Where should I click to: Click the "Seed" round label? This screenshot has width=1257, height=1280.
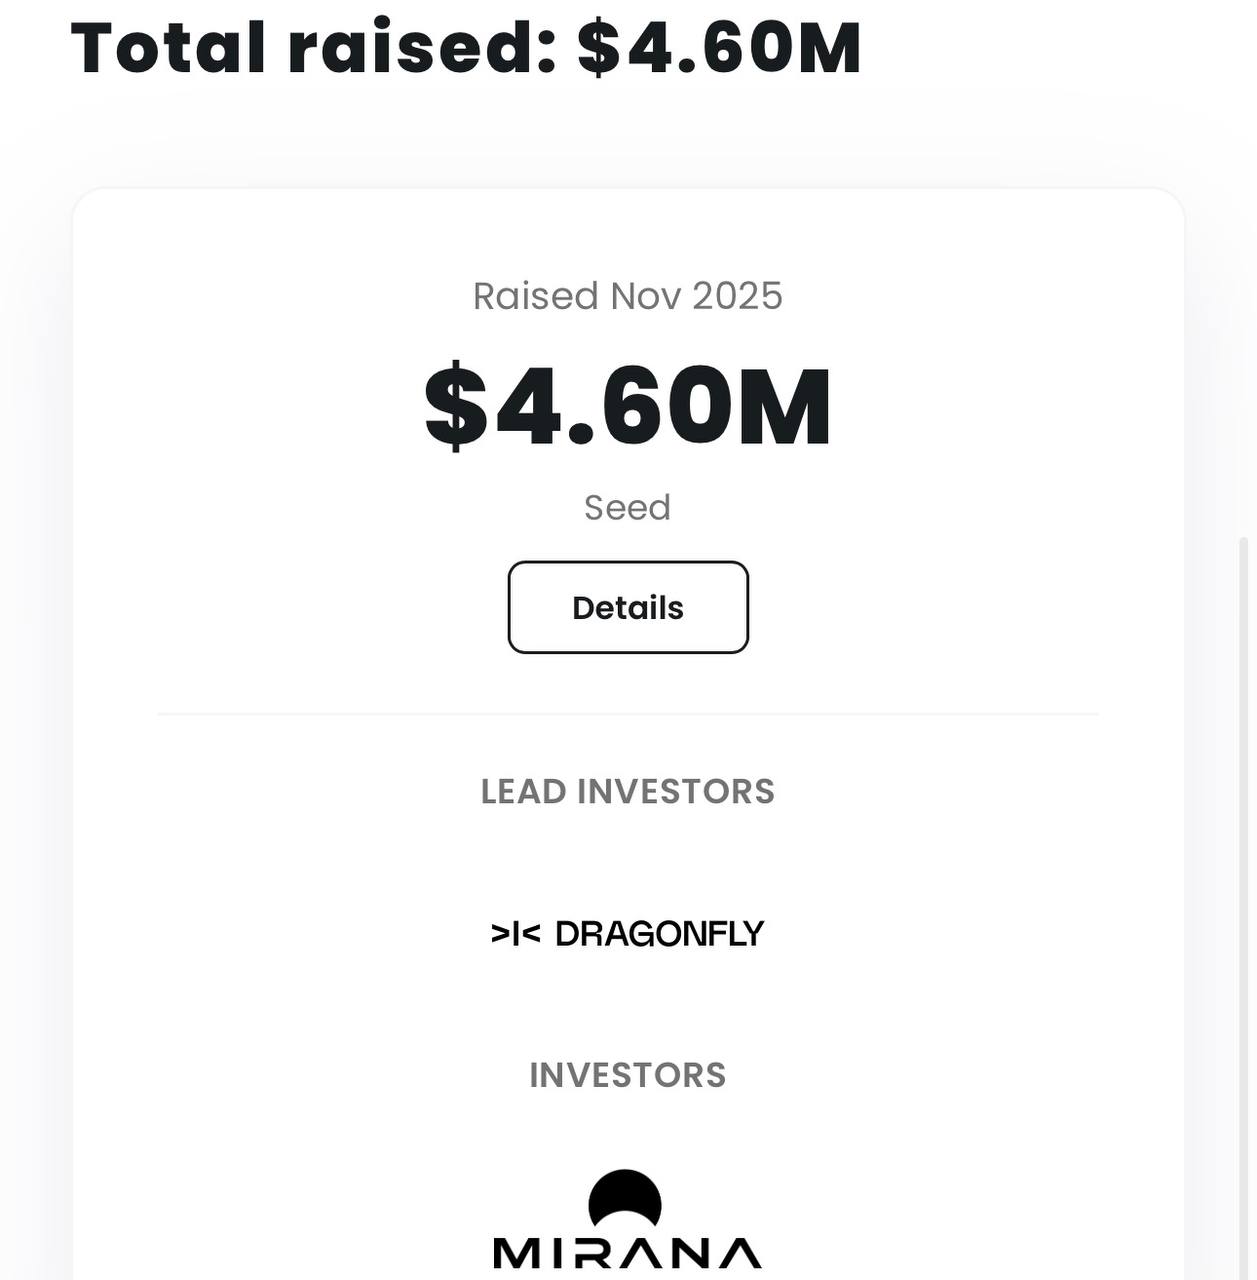point(627,508)
